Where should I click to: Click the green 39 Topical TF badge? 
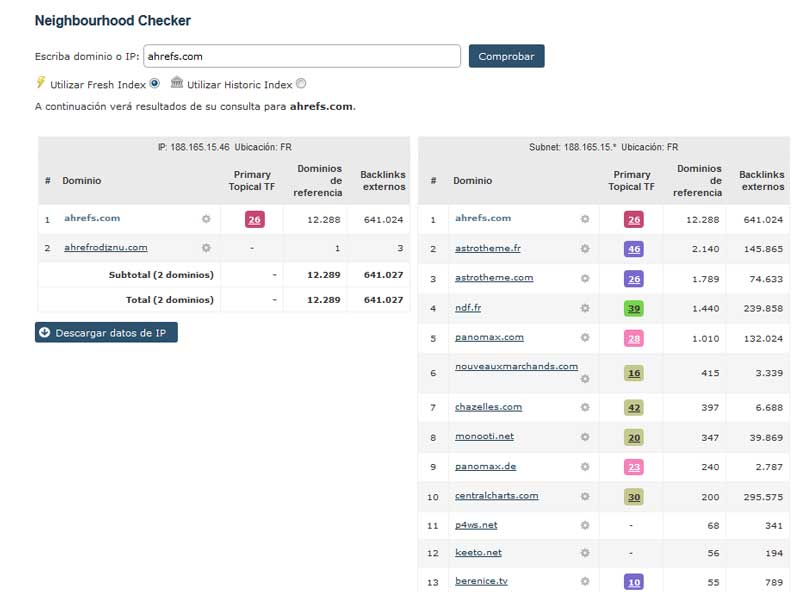634,309
